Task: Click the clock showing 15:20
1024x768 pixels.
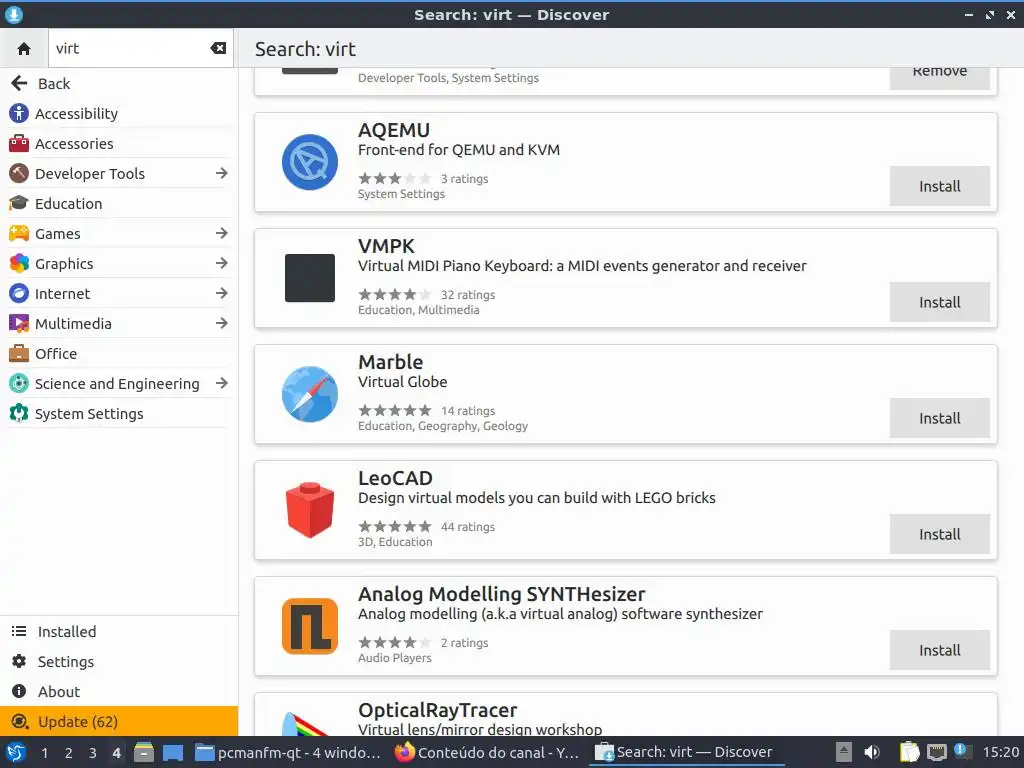Action: (x=1000, y=752)
